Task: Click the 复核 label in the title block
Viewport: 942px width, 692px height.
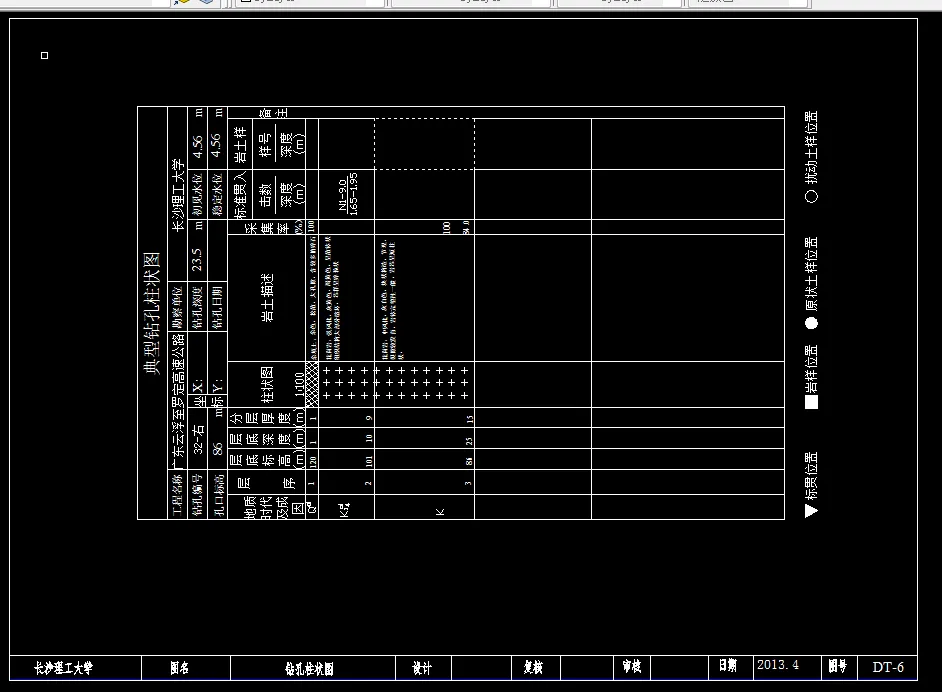Action: [533, 667]
